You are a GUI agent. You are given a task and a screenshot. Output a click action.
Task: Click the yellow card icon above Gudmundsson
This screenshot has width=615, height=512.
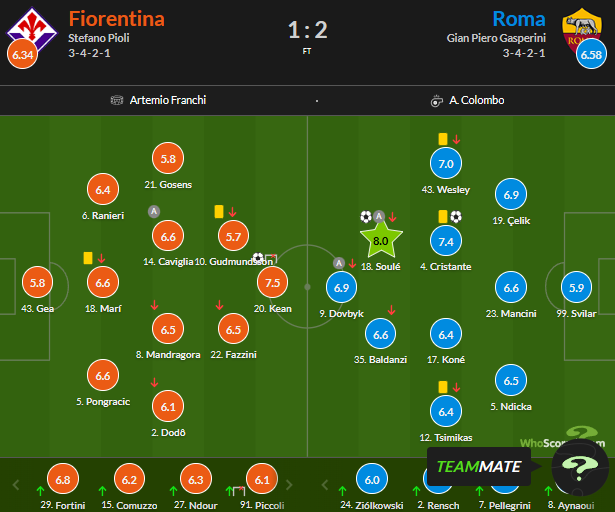click(218, 211)
